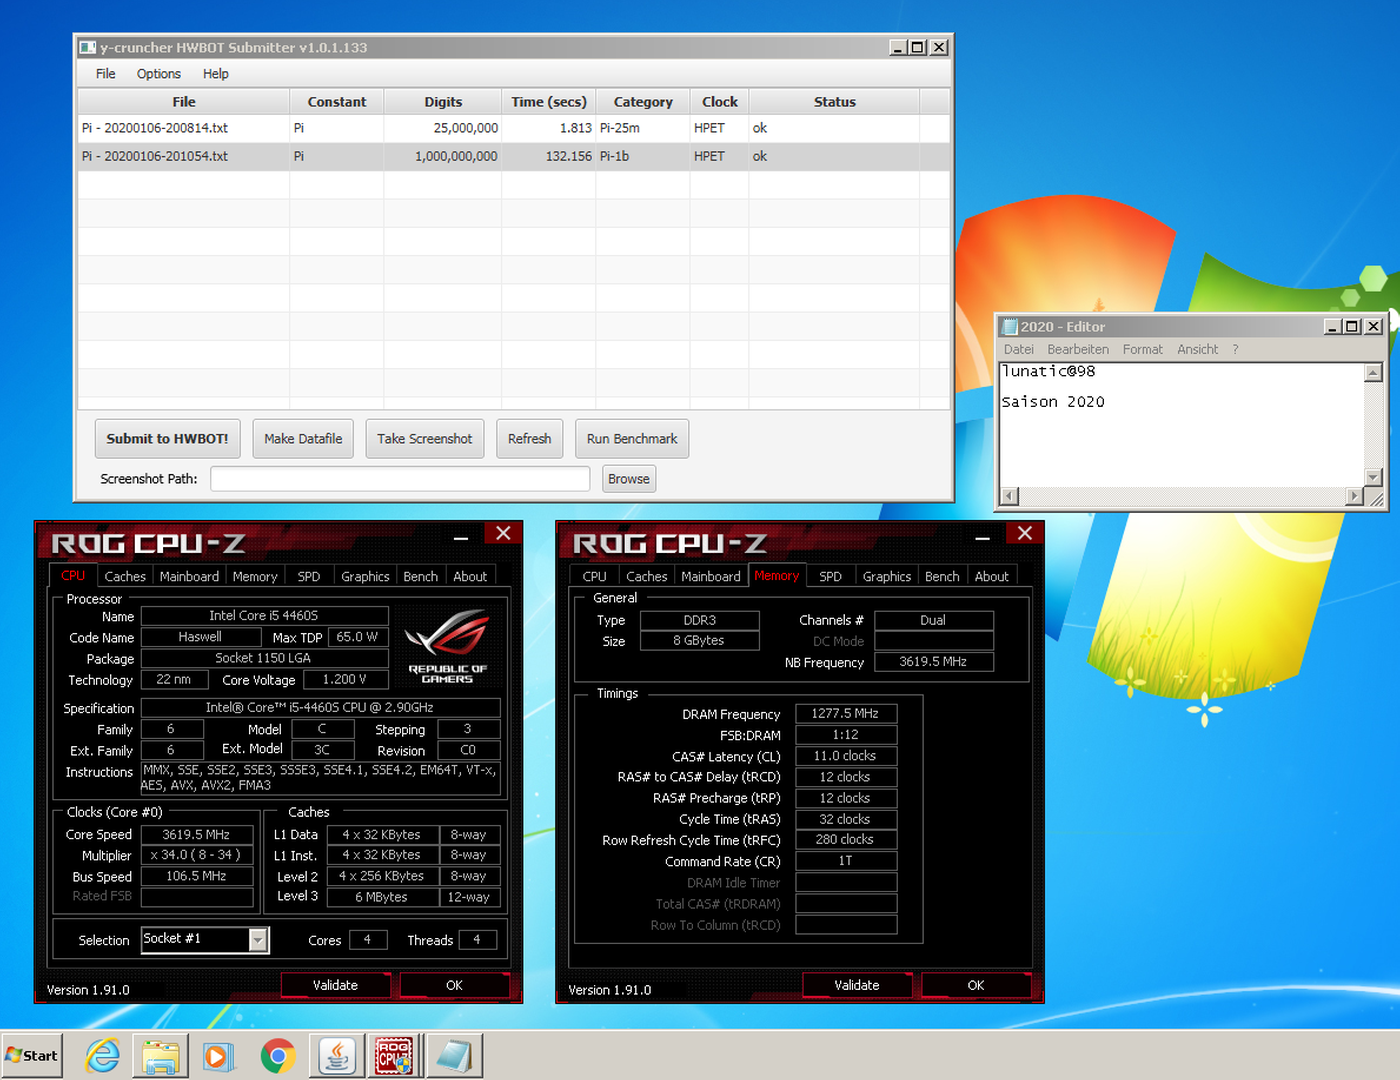Open the Ansicht menu in Editor

tap(1197, 350)
